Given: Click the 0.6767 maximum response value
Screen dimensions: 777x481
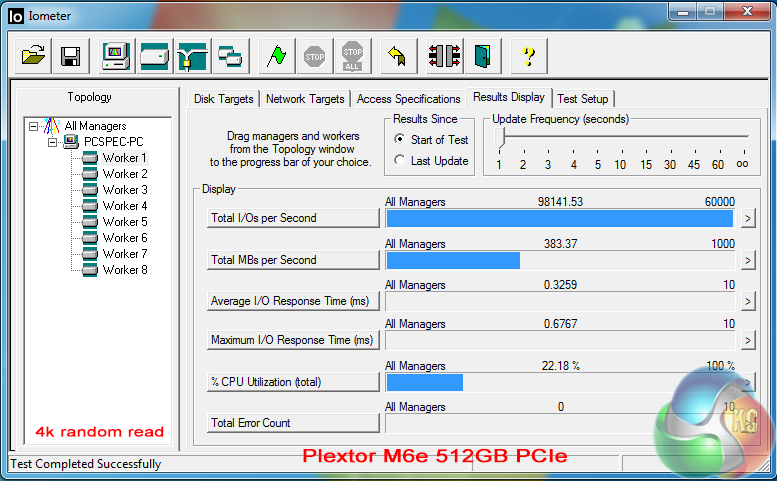Looking at the screenshot, I should (x=560, y=324).
